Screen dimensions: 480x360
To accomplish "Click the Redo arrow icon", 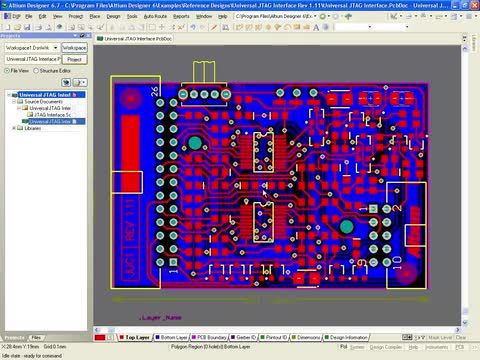I will pyautogui.click(x=202, y=27).
